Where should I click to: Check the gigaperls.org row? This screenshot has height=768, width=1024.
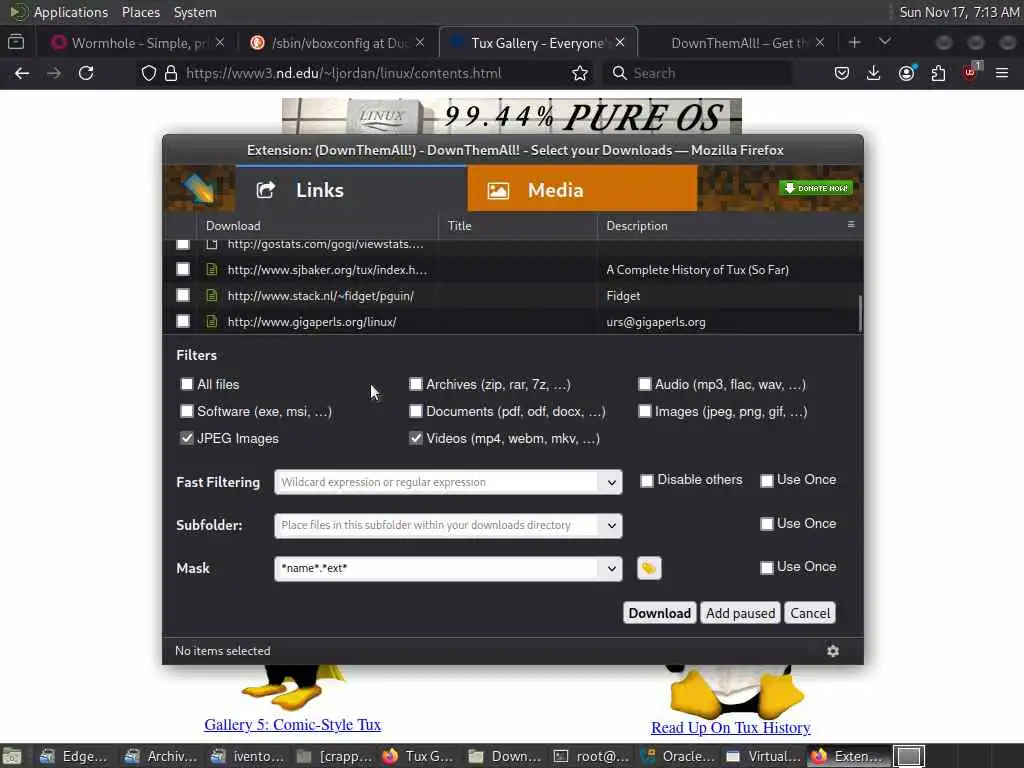coord(183,321)
